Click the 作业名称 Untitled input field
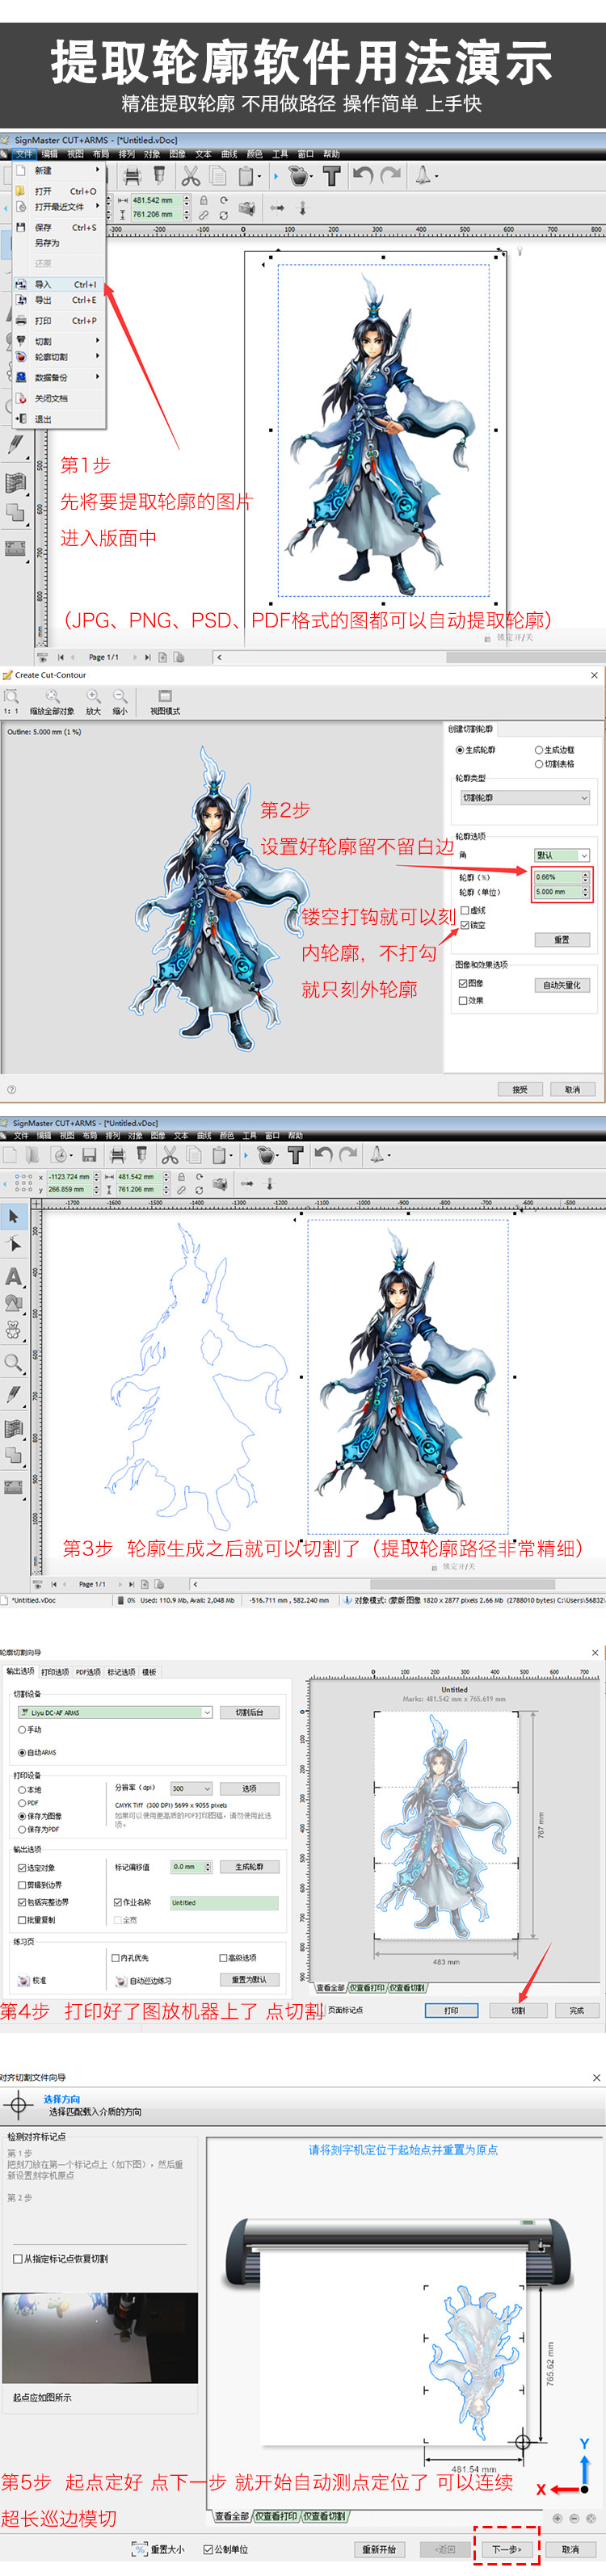The image size is (606, 2576). point(224,1902)
